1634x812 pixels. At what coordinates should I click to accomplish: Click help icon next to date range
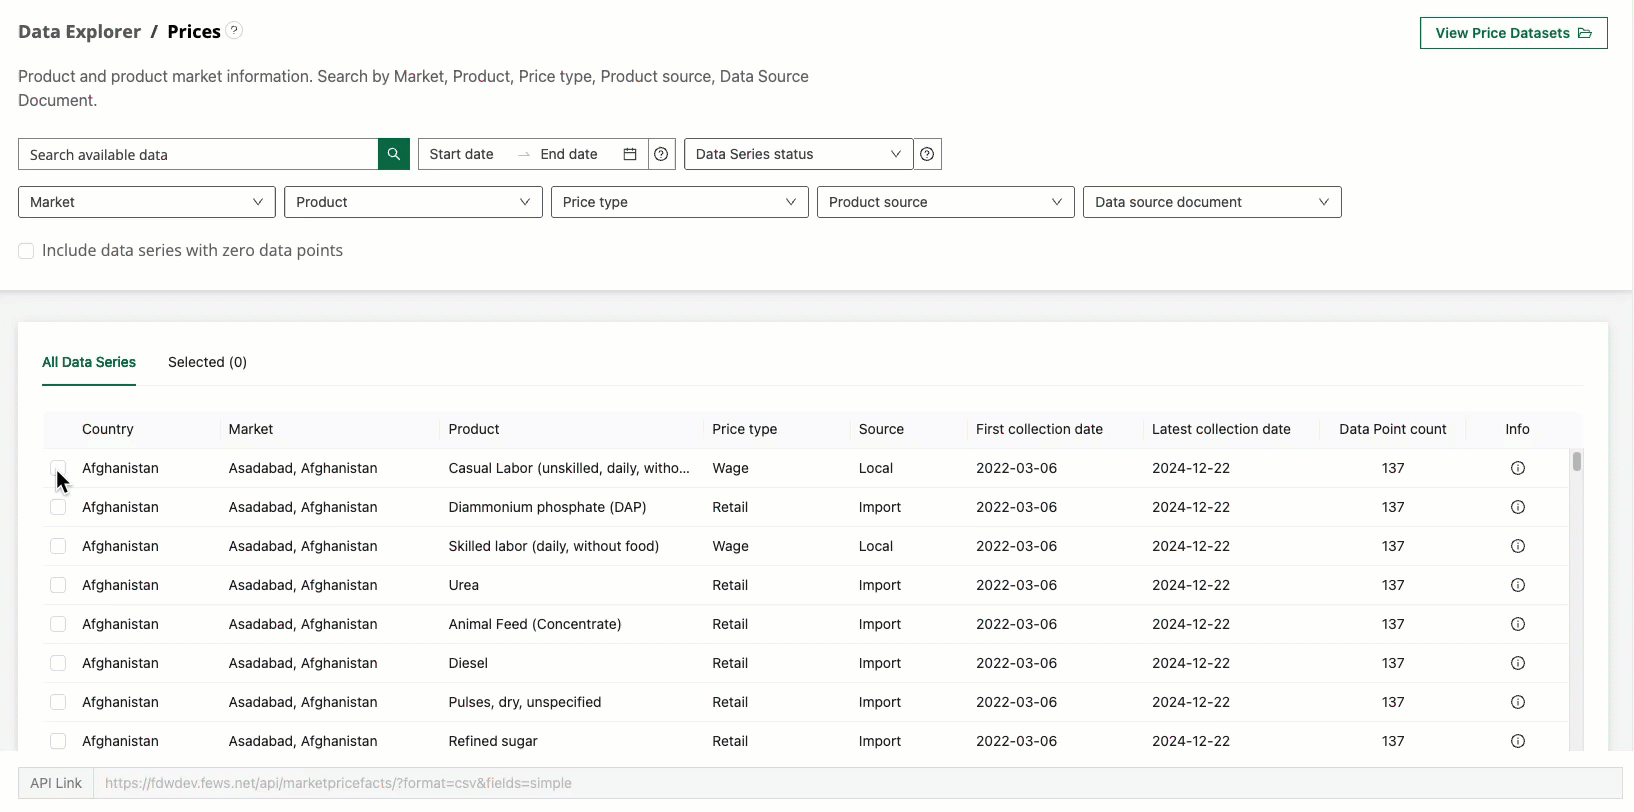[x=661, y=154]
